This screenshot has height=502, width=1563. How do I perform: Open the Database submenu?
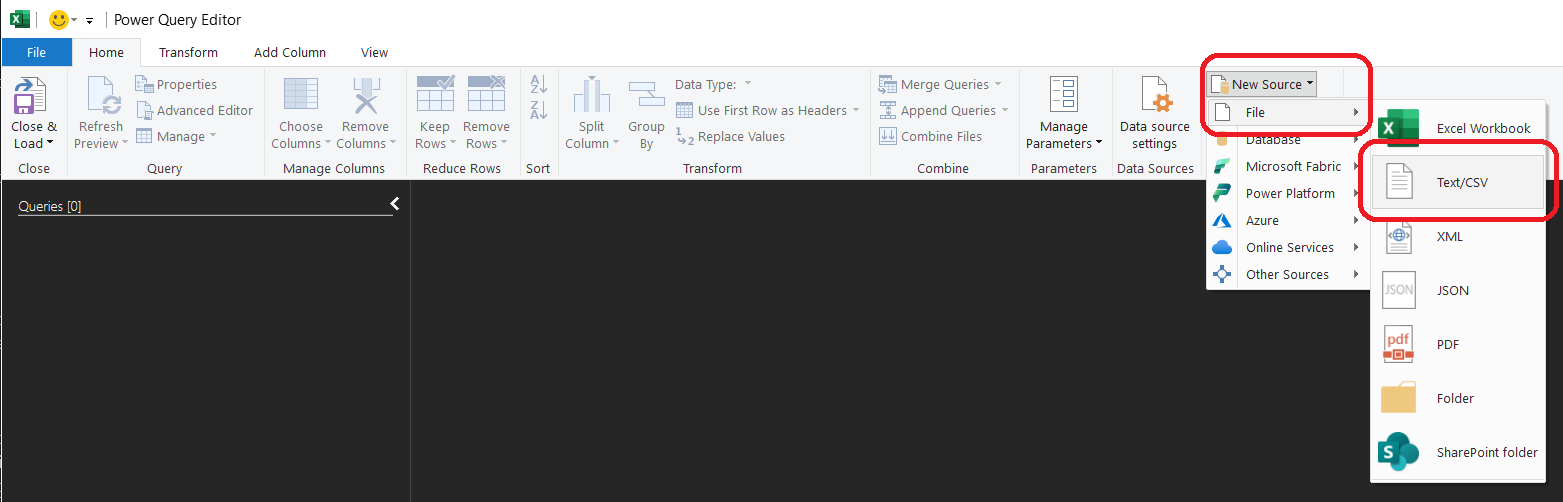click(1288, 140)
